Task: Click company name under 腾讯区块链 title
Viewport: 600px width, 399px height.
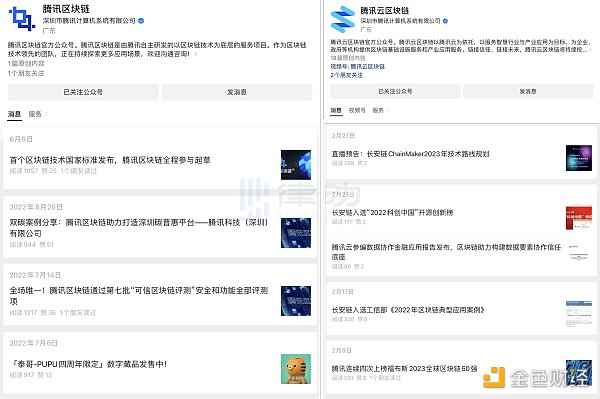Action: pyautogui.click(x=89, y=21)
